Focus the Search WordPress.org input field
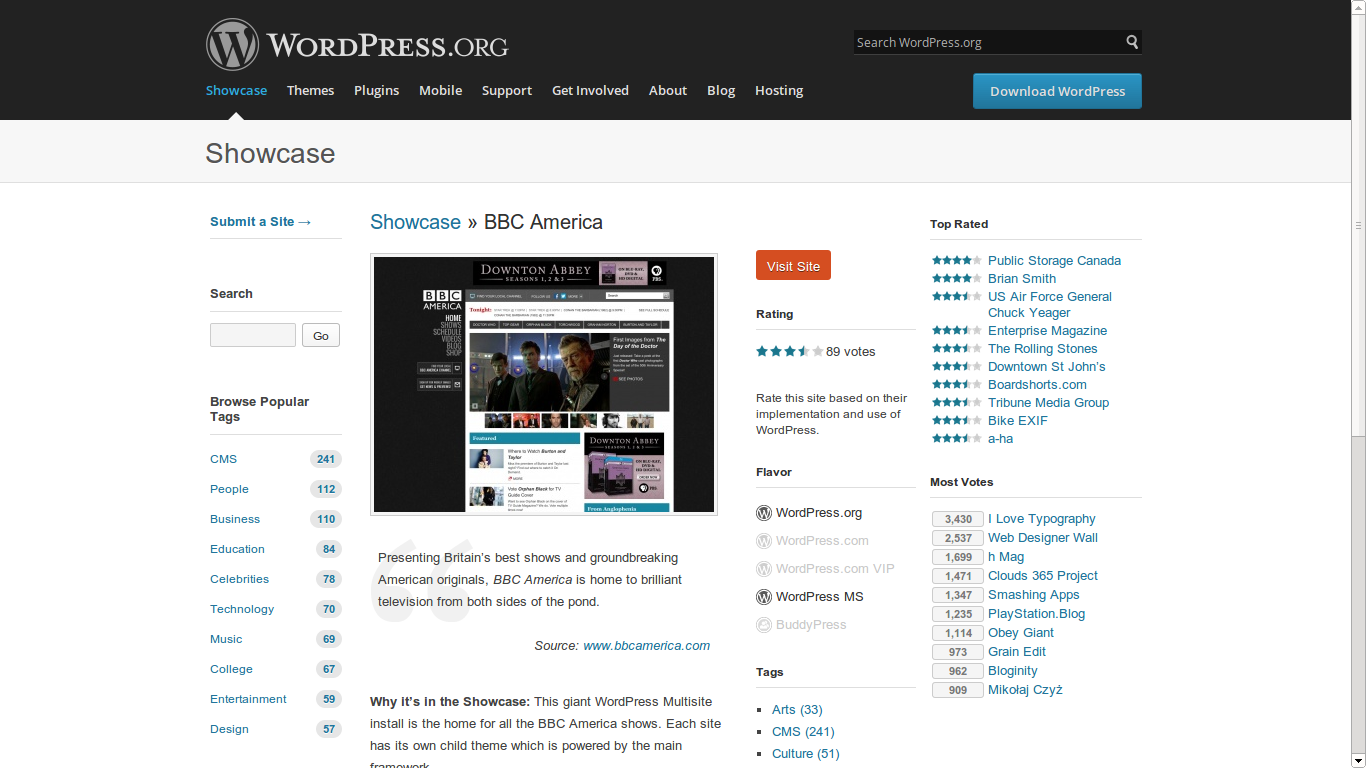Image resolution: width=1366 pixels, height=768 pixels. point(988,42)
